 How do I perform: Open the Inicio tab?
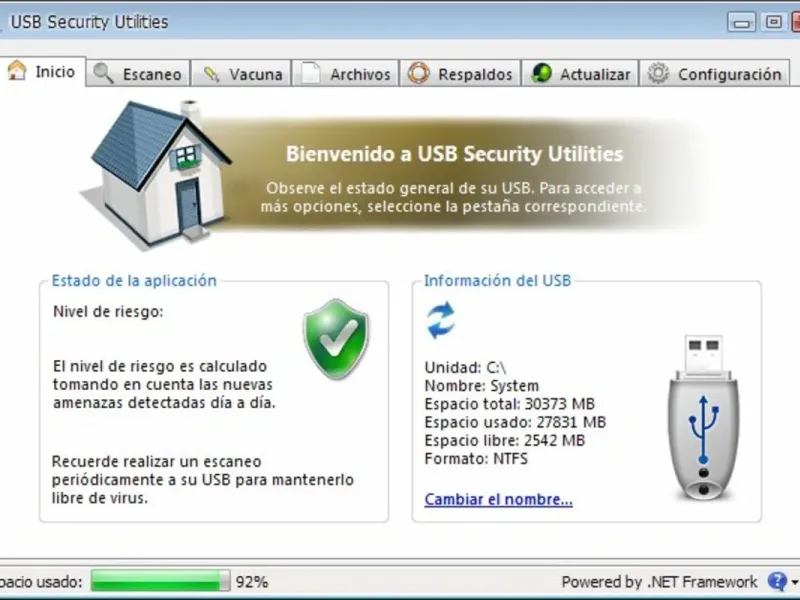[x=42, y=71]
